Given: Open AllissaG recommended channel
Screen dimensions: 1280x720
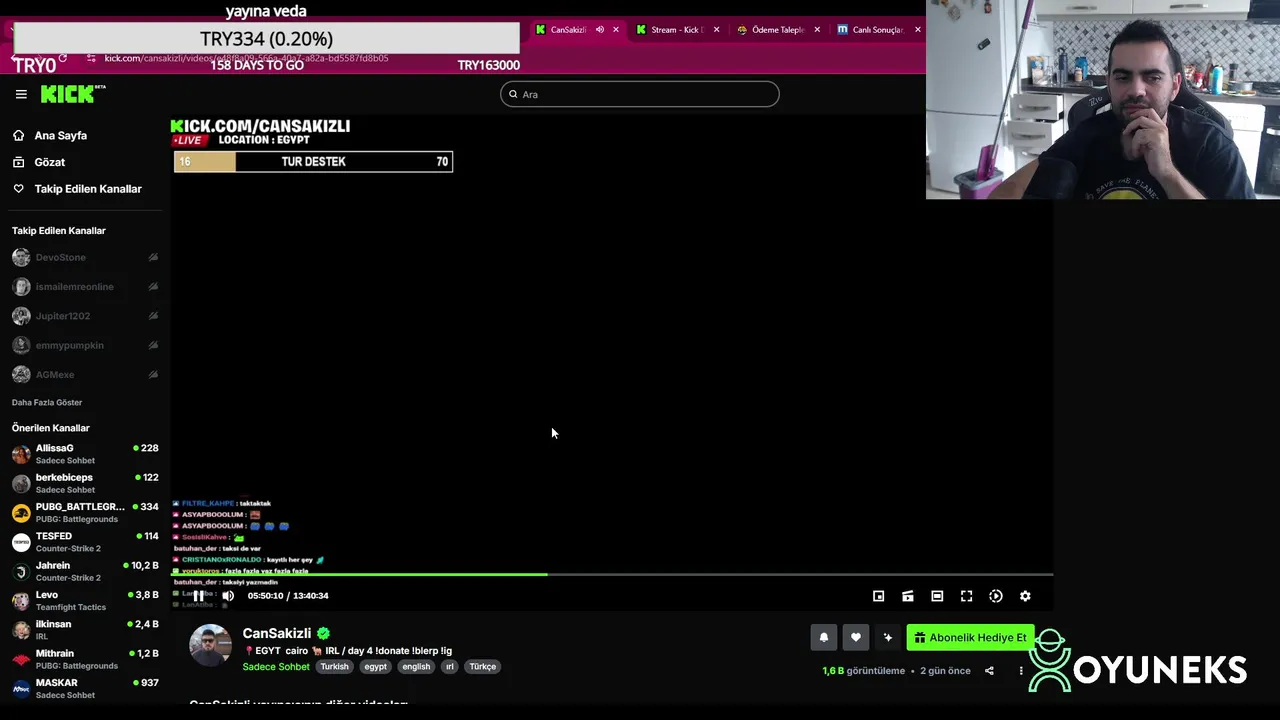Looking at the screenshot, I should coord(85,454).
